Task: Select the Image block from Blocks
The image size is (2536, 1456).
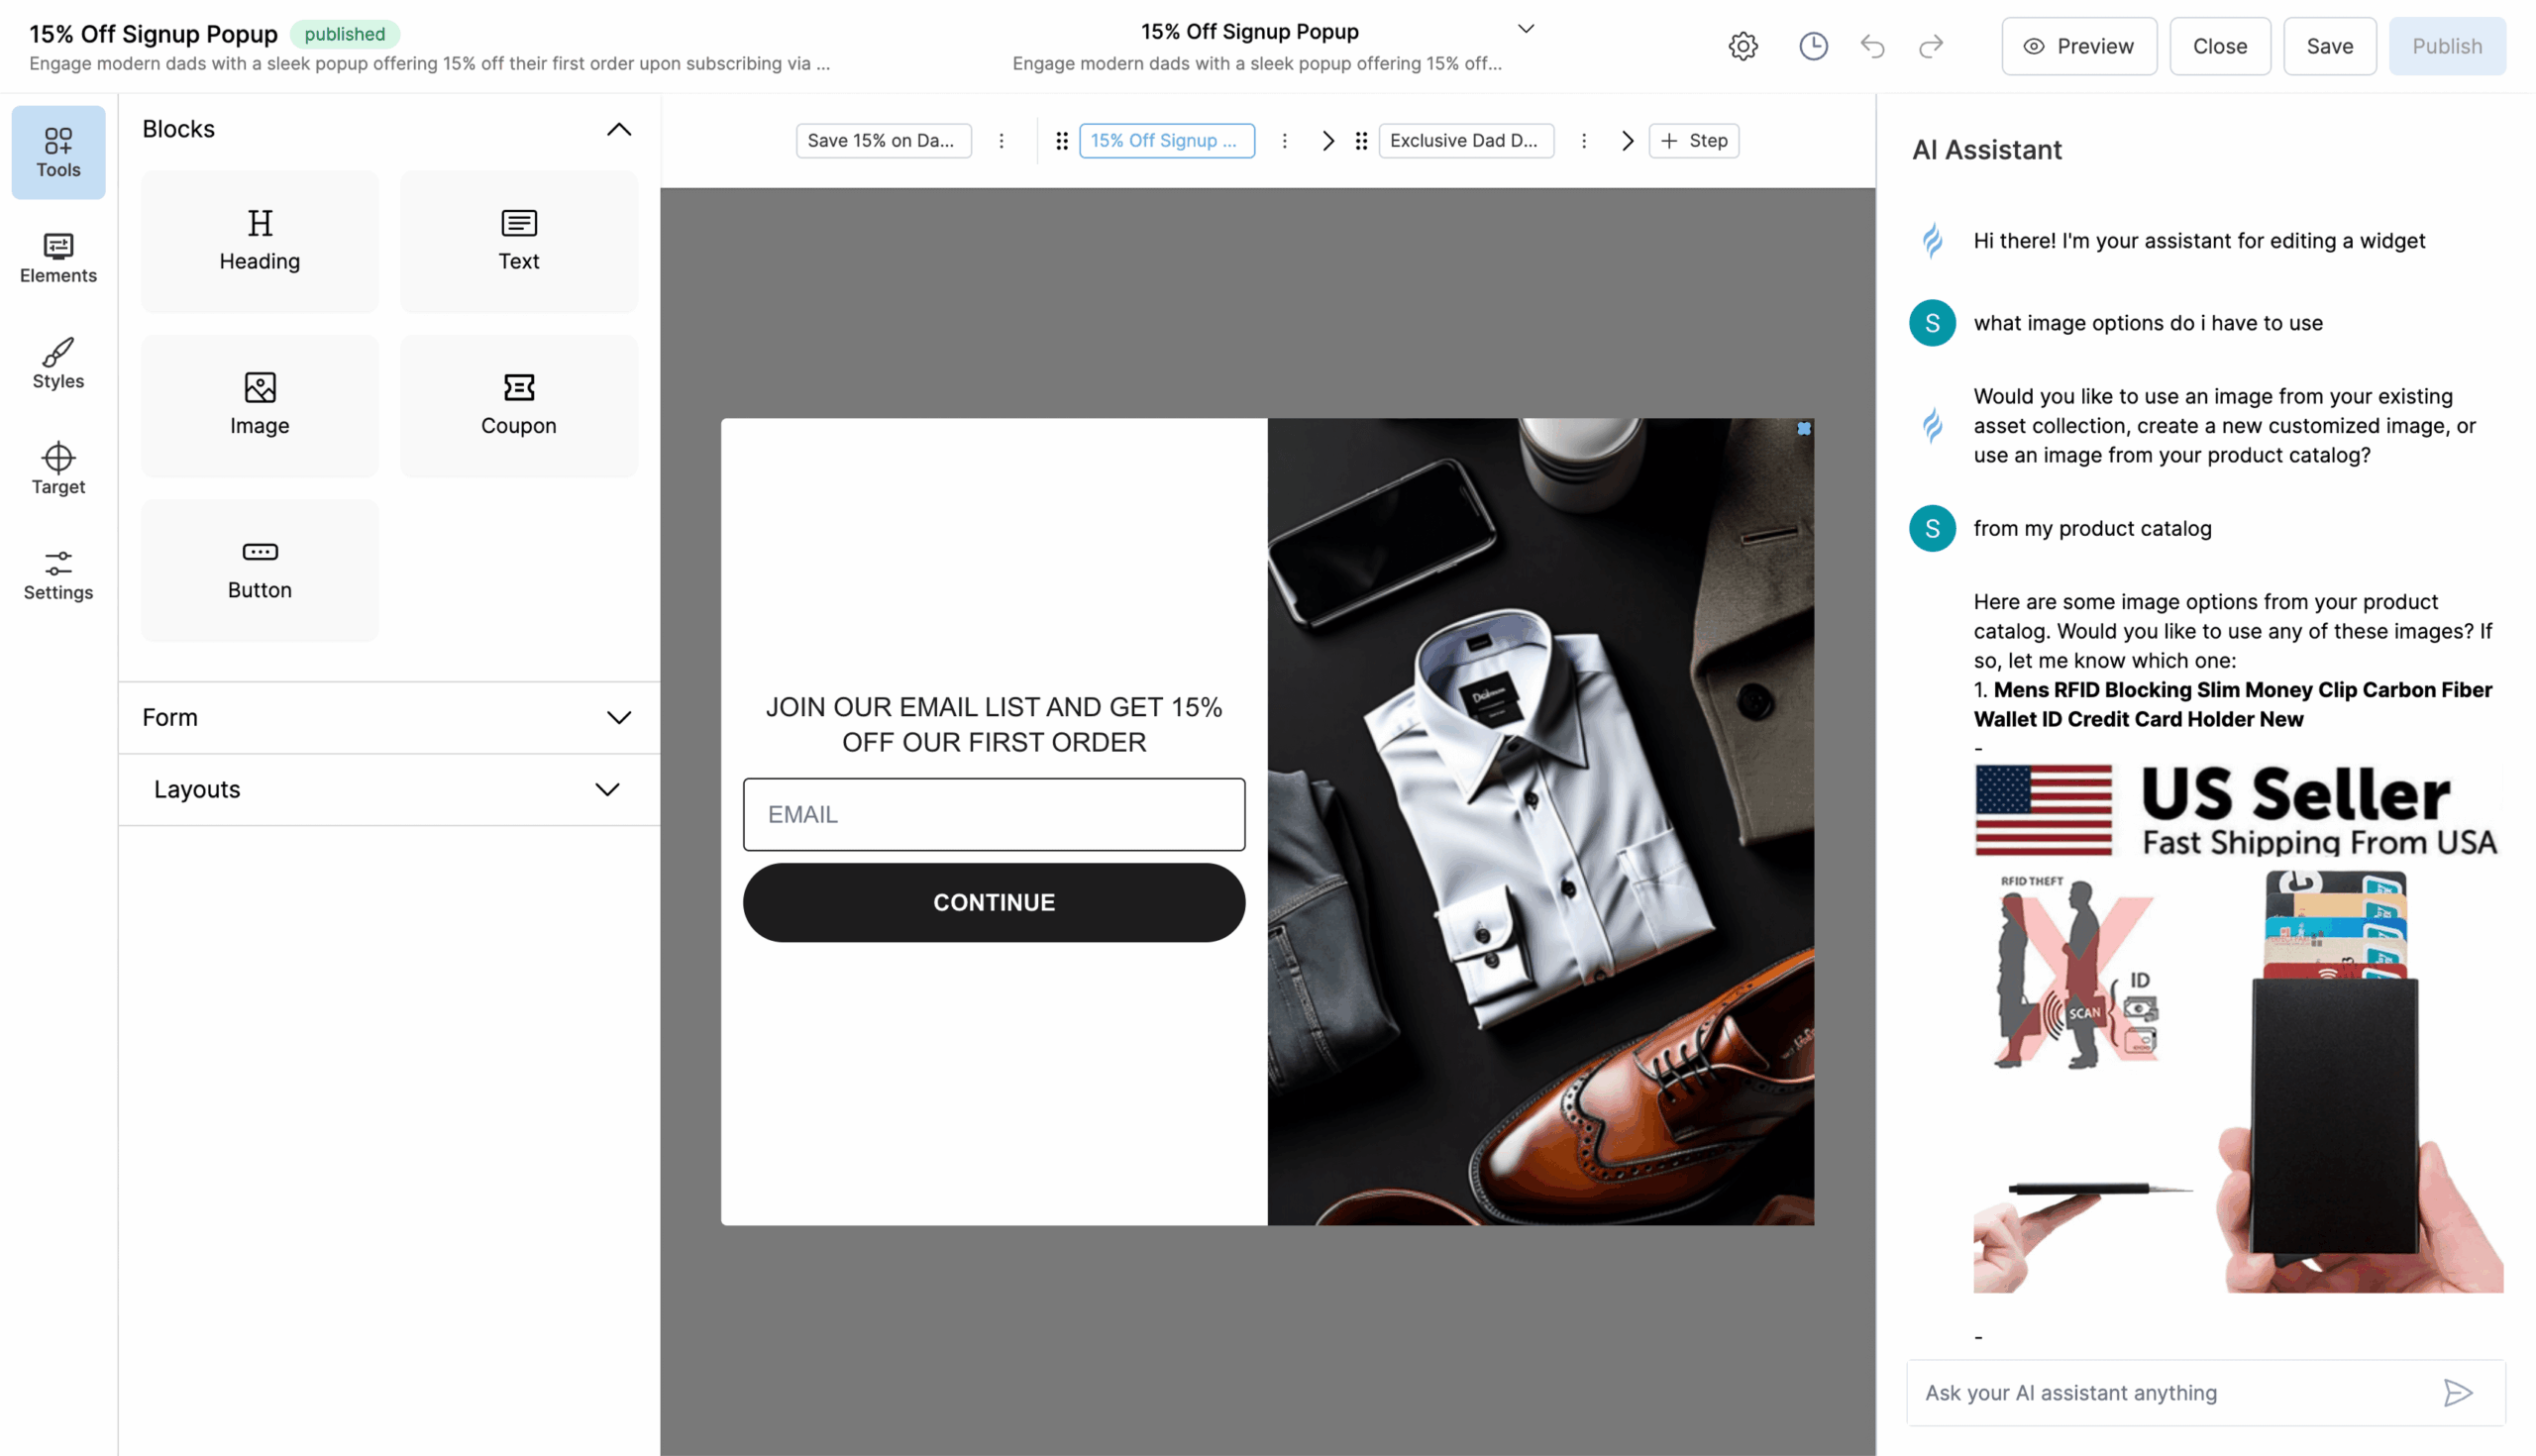Action: tap(259, 404)
